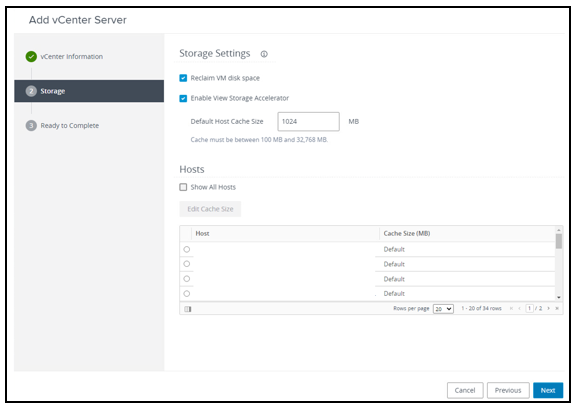Screen dimensions: 576x408
Task: Click the 'Rows per page' label
Action: click(x=411, y=308)
